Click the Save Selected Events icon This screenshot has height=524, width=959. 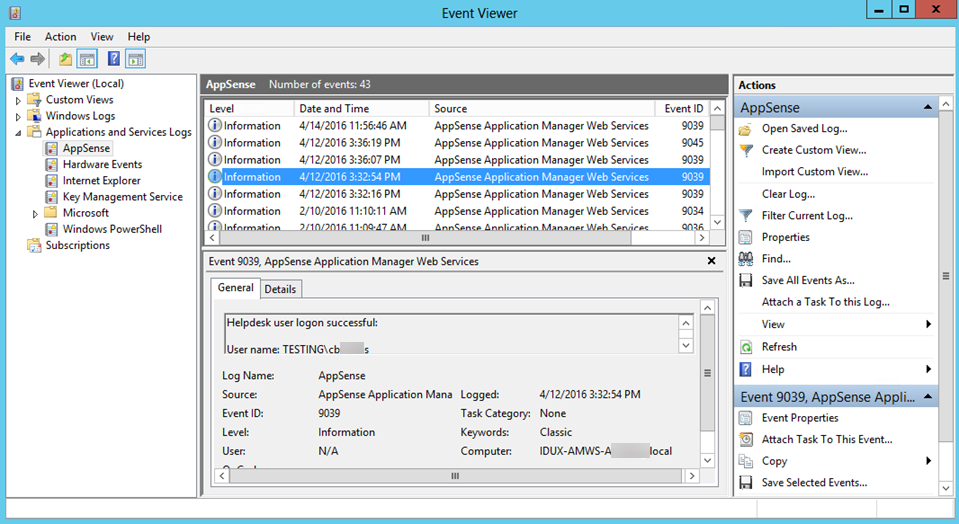point(745,483)
